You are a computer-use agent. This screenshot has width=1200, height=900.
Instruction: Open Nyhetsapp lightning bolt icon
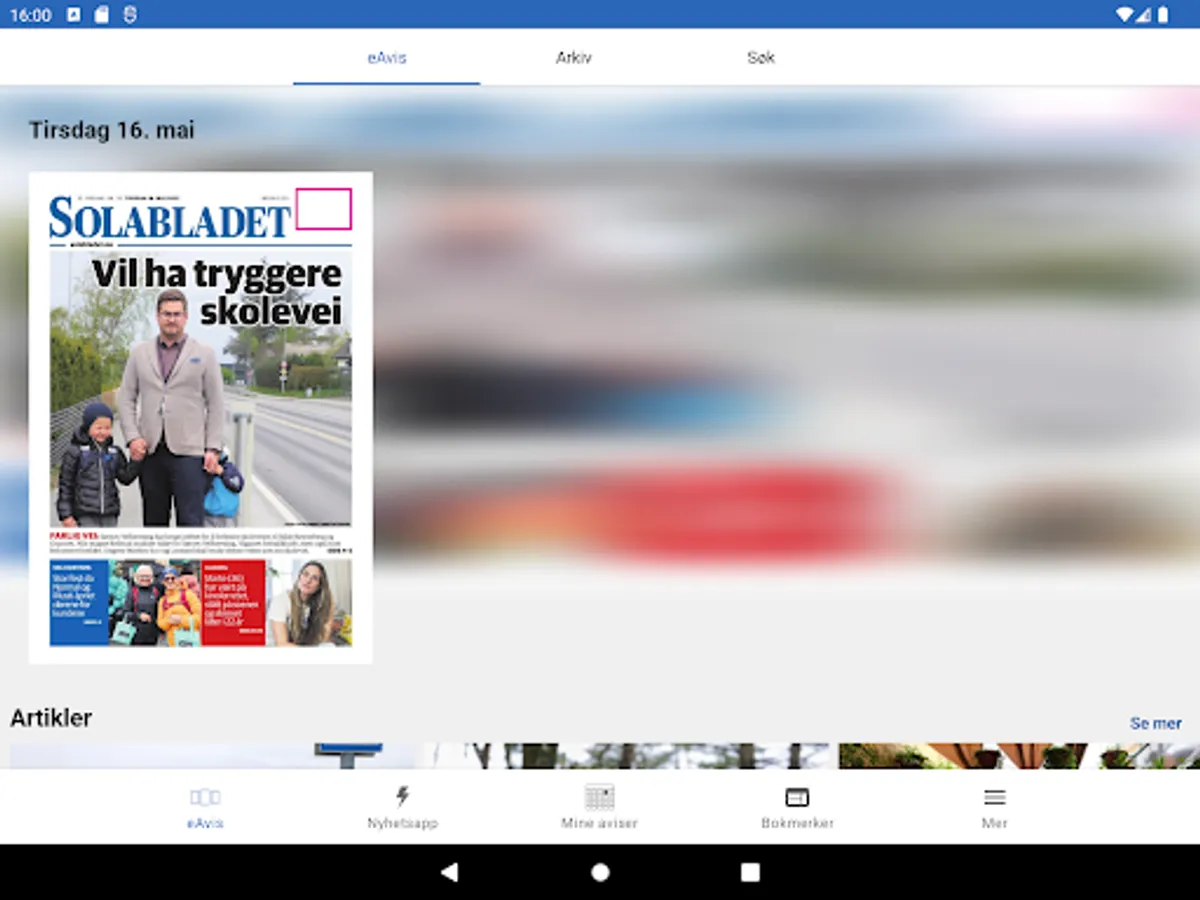click(402, 797)
